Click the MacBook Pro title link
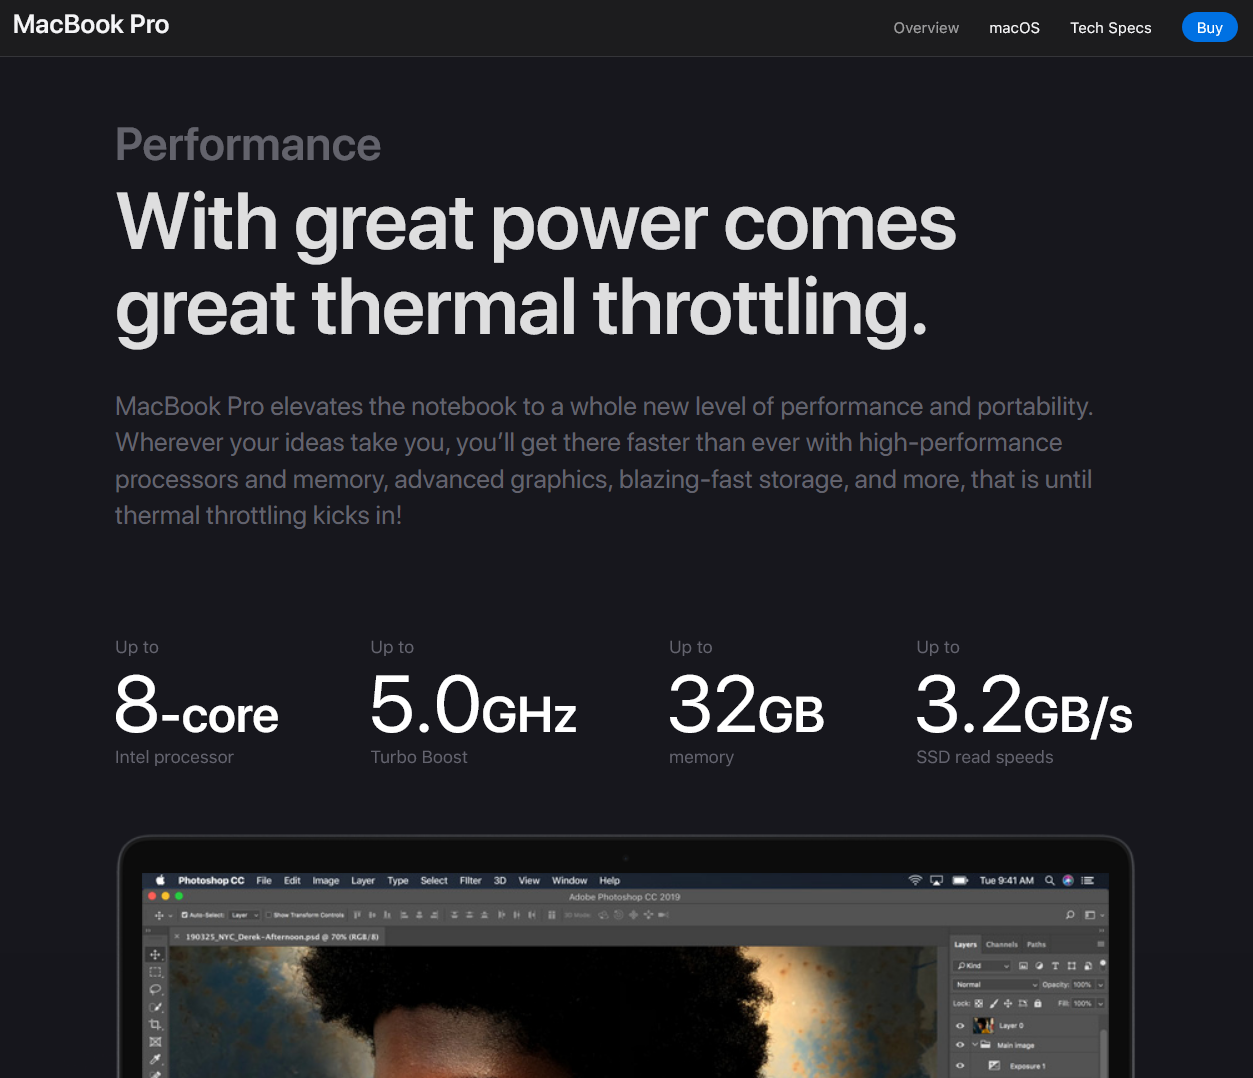The image size is (1253, 1078). 91,25
